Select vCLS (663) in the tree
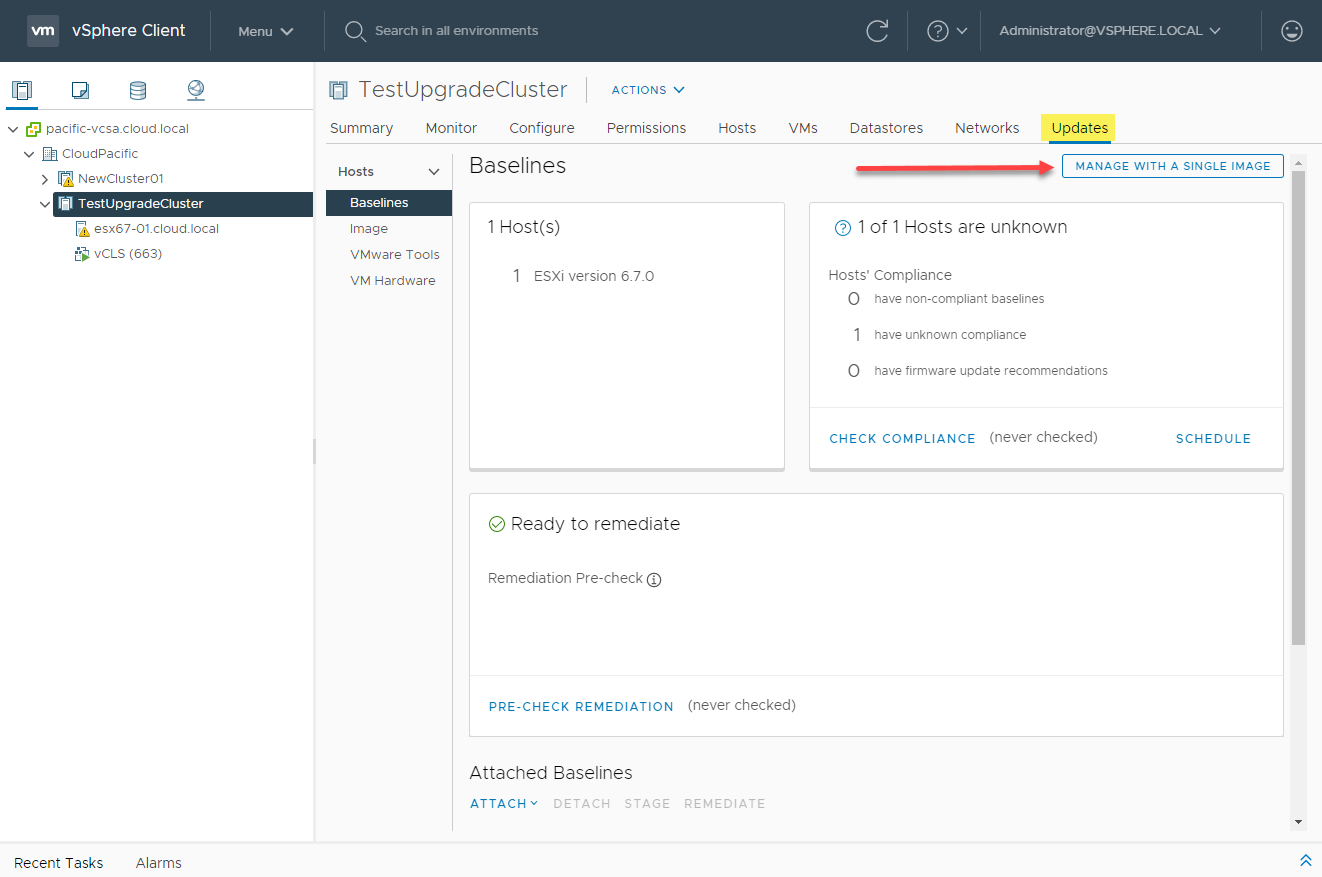 tap(128, 254)
